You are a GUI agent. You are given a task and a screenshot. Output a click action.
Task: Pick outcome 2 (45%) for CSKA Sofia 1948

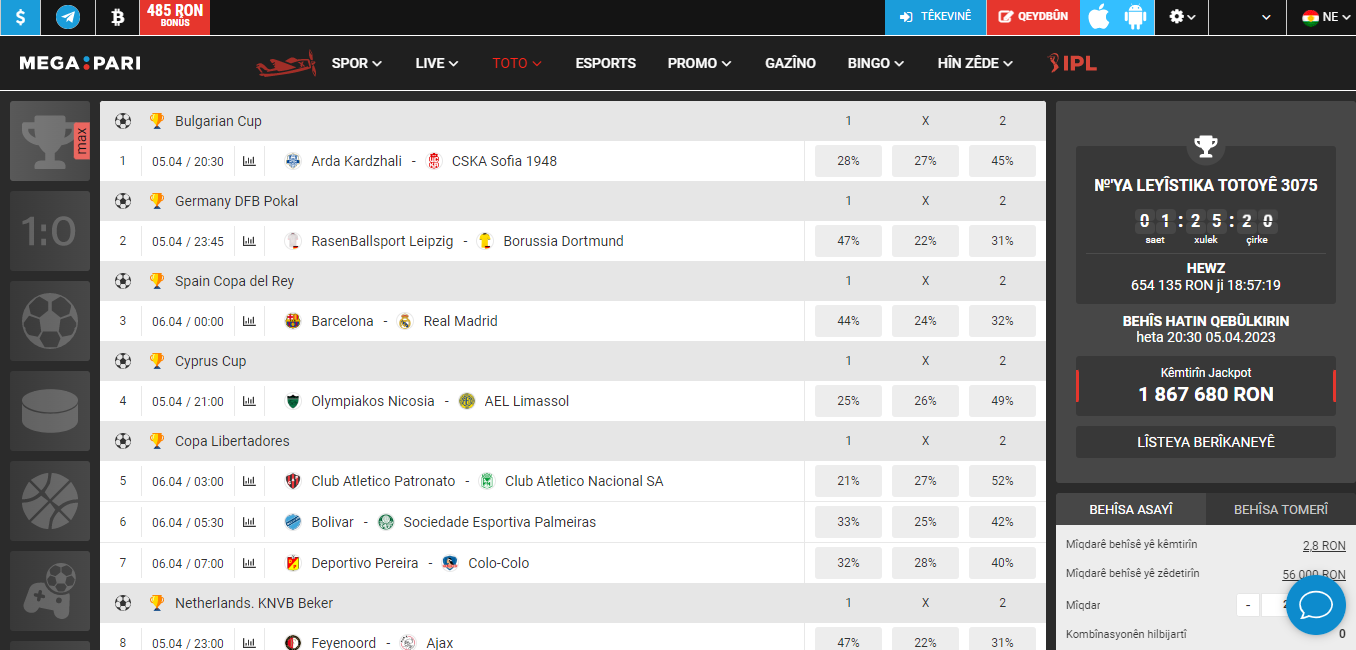pos(1002,161)
